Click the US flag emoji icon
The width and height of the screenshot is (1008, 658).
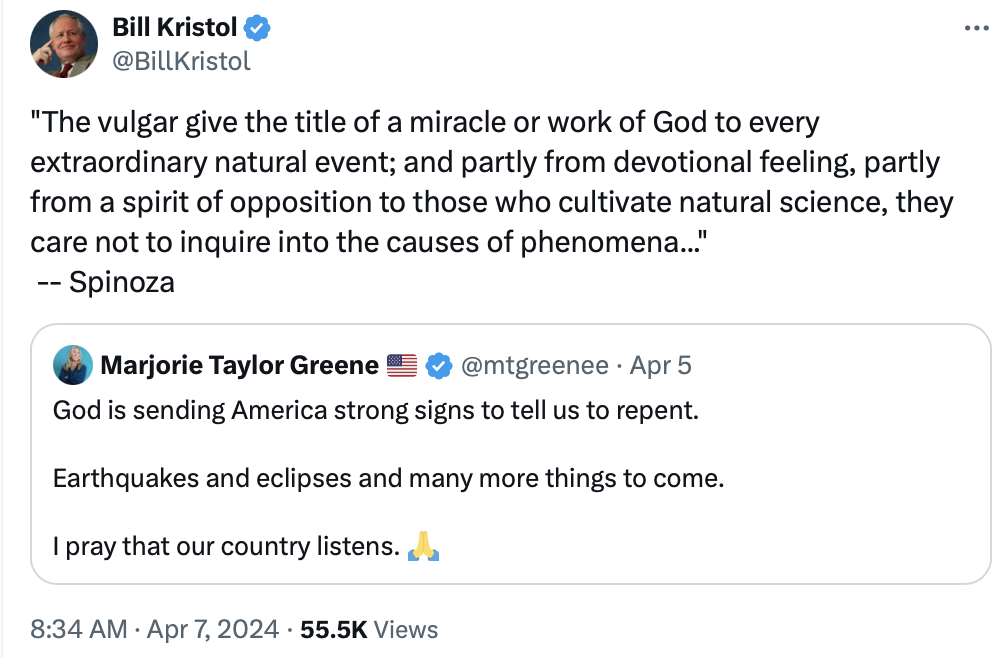point(401,366)
